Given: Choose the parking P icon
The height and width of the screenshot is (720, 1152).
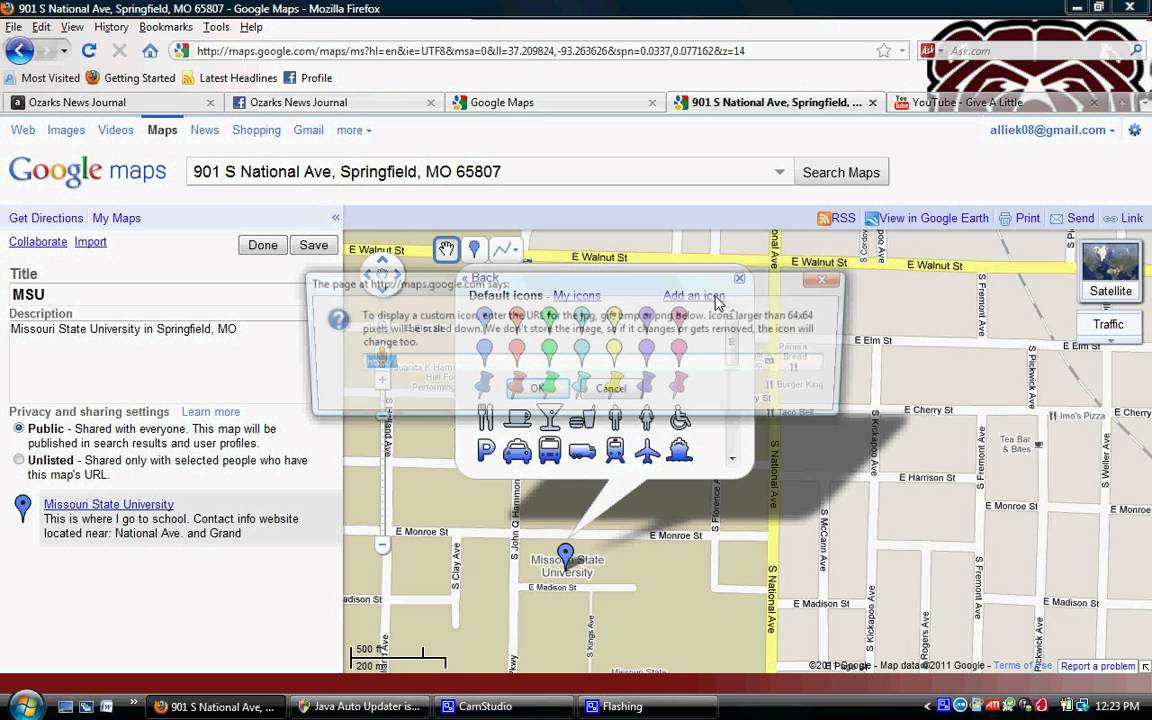Looking at the screenshot, I should pos(486,450).
